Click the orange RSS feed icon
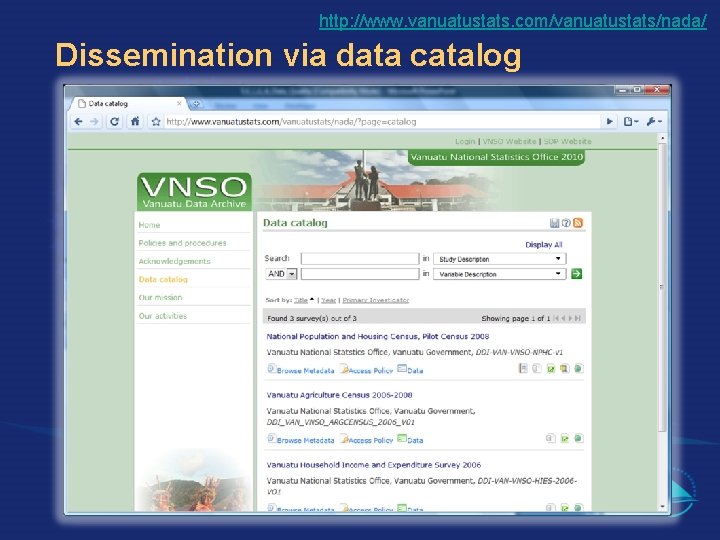Image resolution: width=720 pixels, height=540 pixels. tap(578, 223)
